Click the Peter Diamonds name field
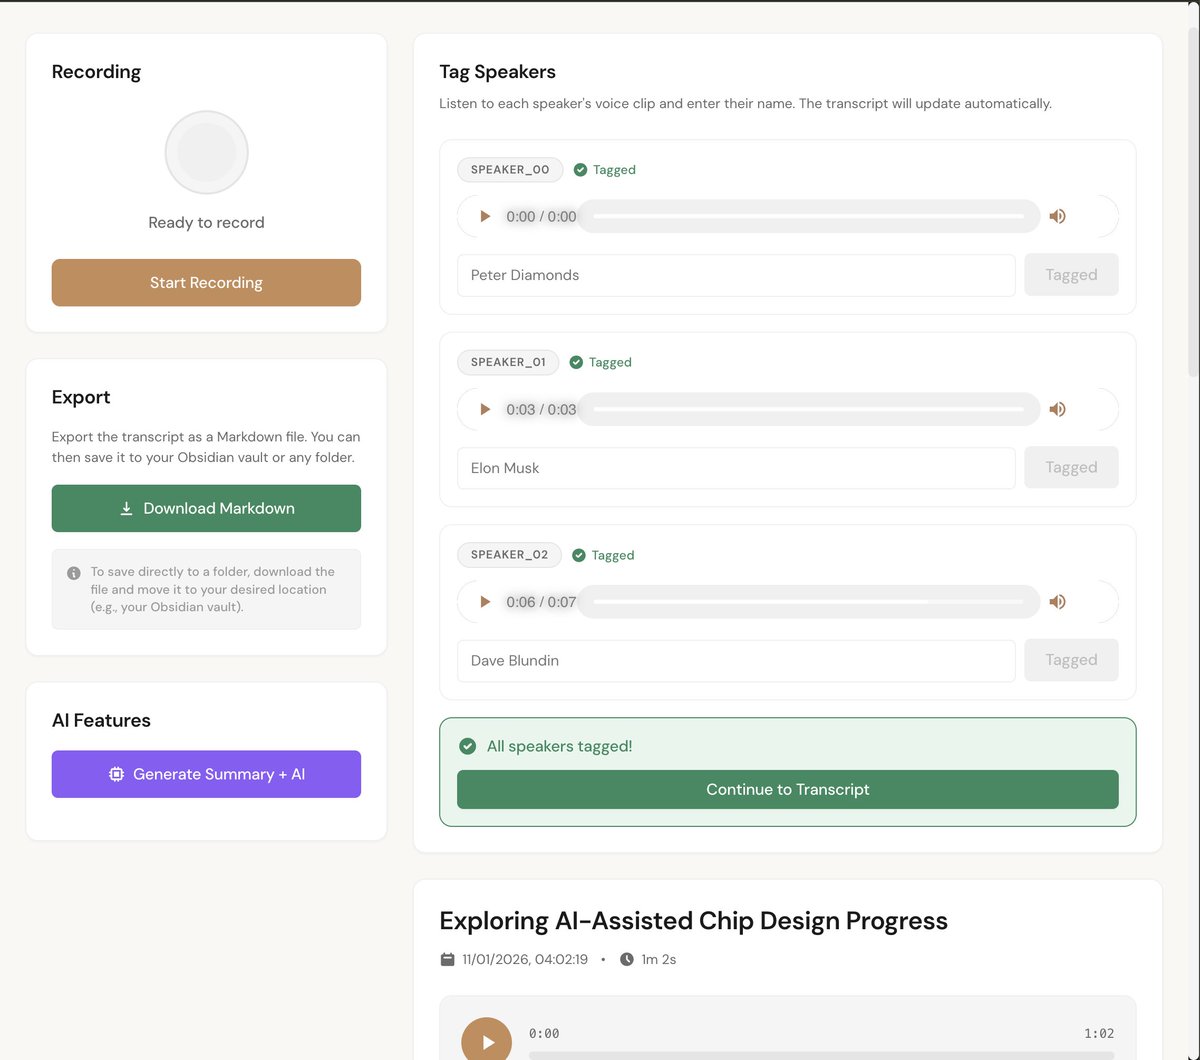Screen dimensions: 1200x1060 736,275
